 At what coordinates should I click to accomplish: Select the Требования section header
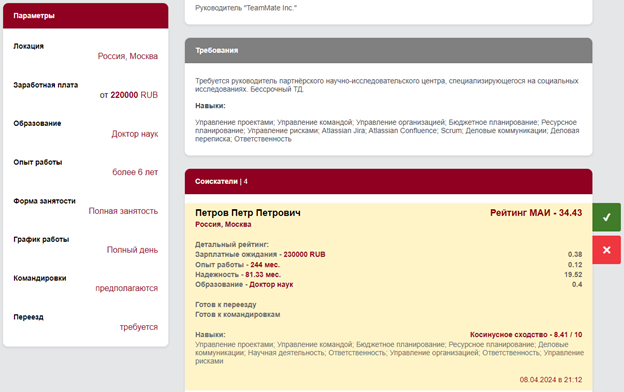[388, 51]
